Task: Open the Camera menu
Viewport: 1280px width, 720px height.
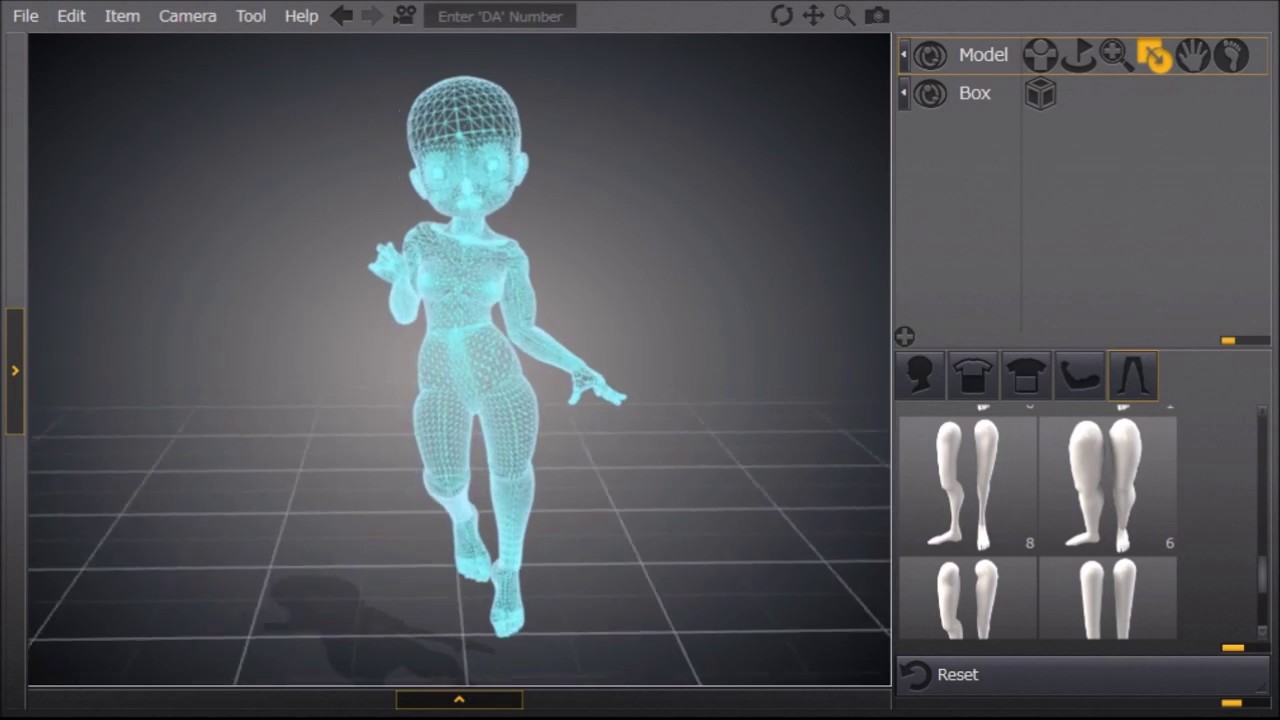Action: [x=187, y=16]
